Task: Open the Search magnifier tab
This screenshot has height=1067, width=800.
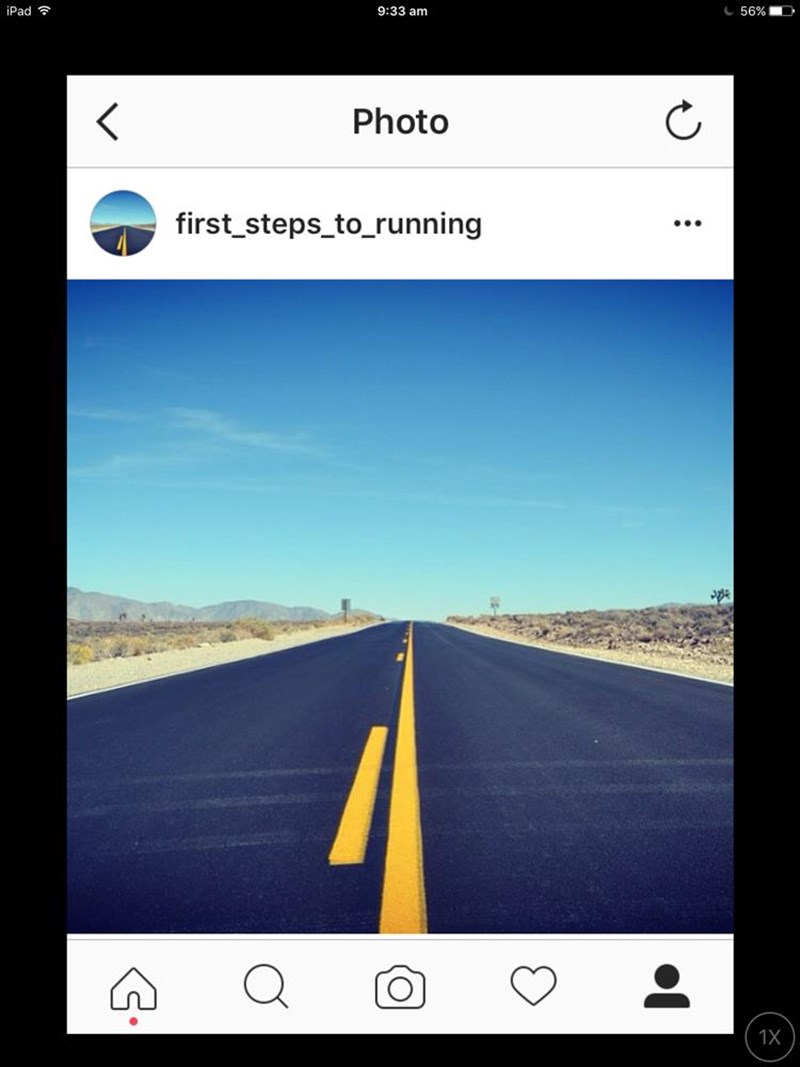Action: (266, 986)
